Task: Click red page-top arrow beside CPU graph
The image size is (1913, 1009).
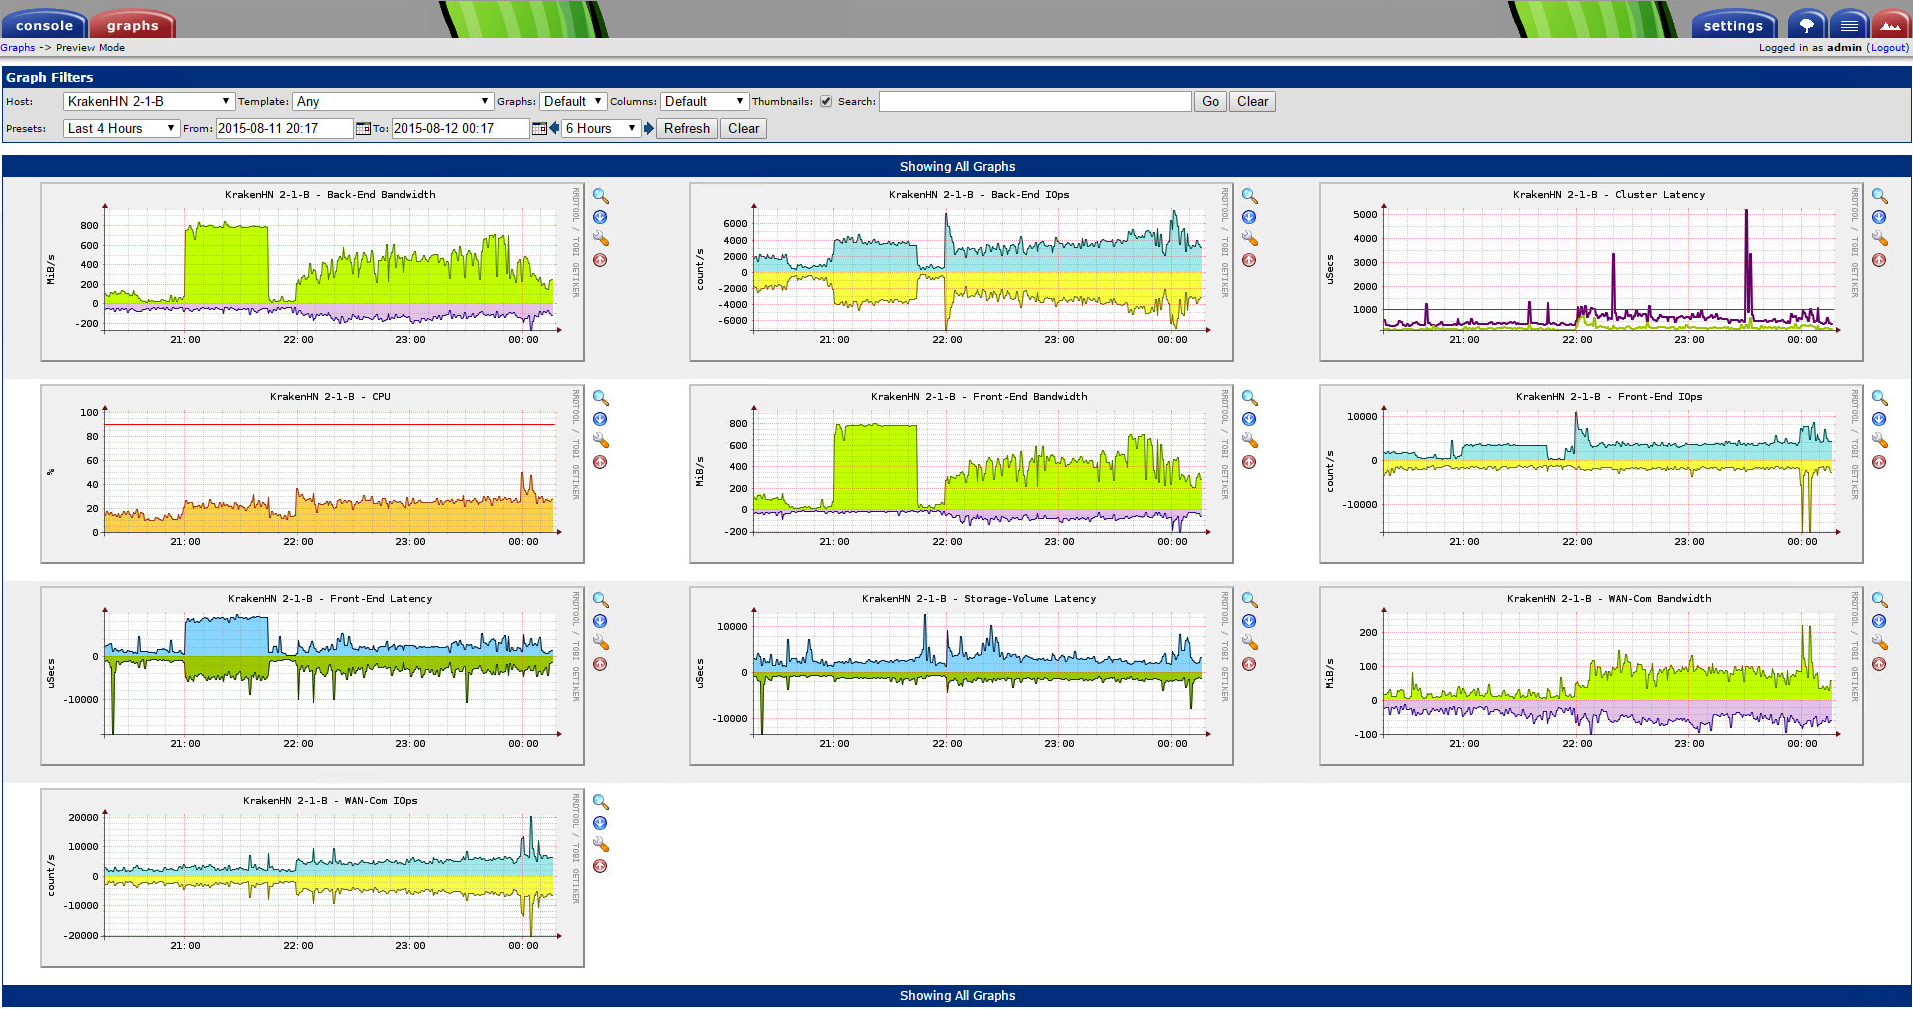Action: (600, 462)
